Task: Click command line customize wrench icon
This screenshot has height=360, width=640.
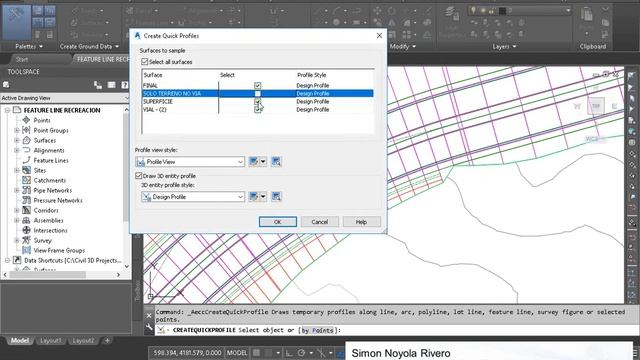Action: (x=149, y=327)
